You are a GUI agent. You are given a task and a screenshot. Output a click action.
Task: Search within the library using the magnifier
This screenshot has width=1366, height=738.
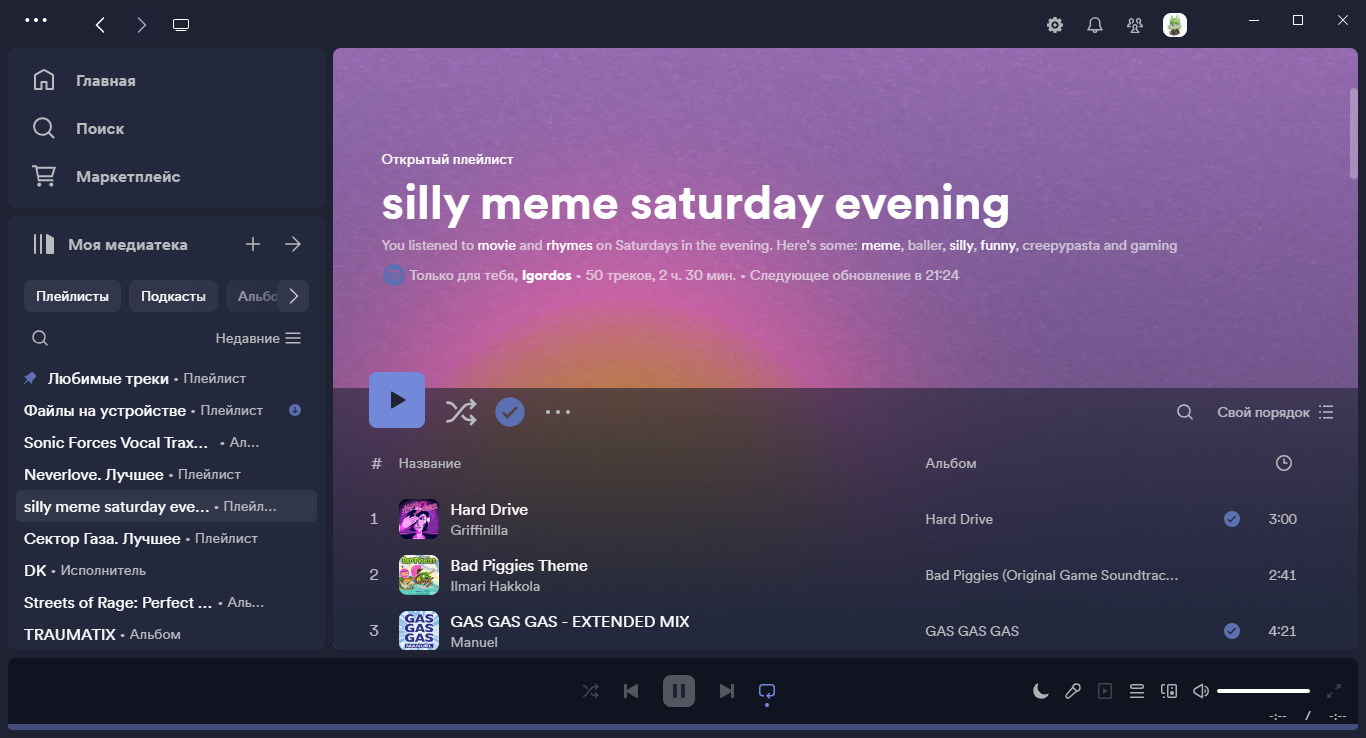(x=40, y=338)
